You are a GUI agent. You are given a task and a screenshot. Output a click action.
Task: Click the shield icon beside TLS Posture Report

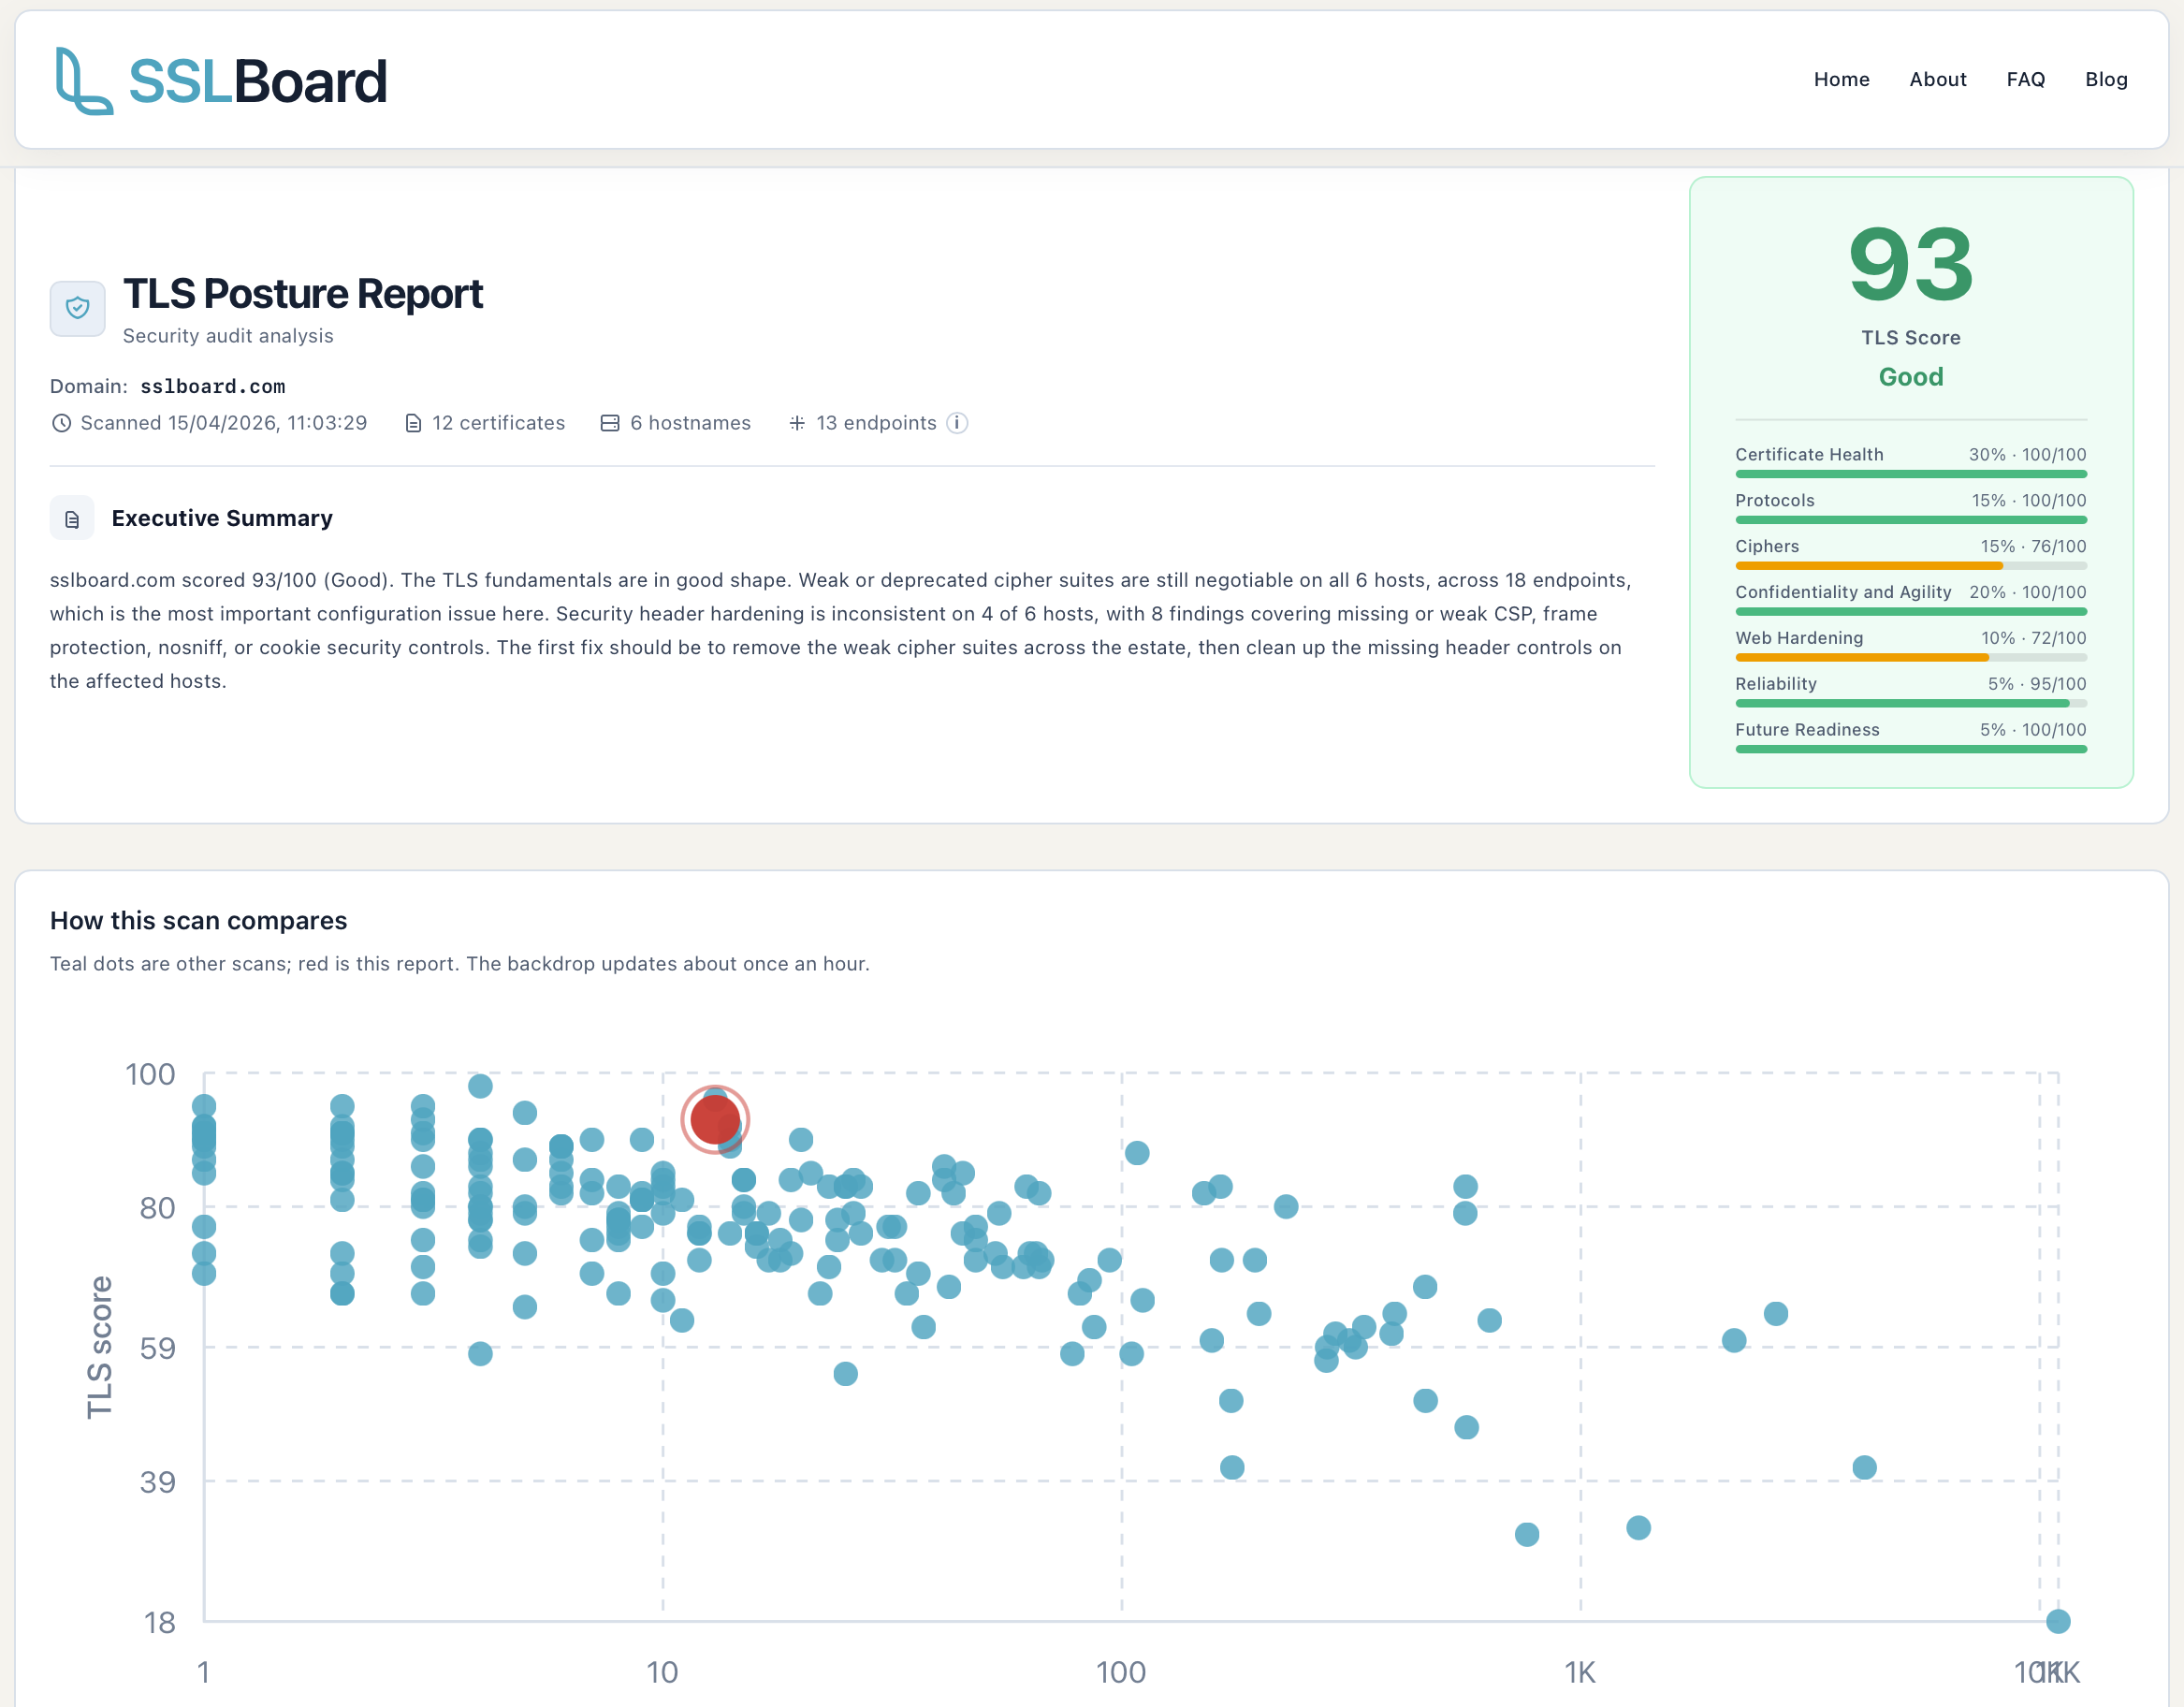tap(78, 308)
